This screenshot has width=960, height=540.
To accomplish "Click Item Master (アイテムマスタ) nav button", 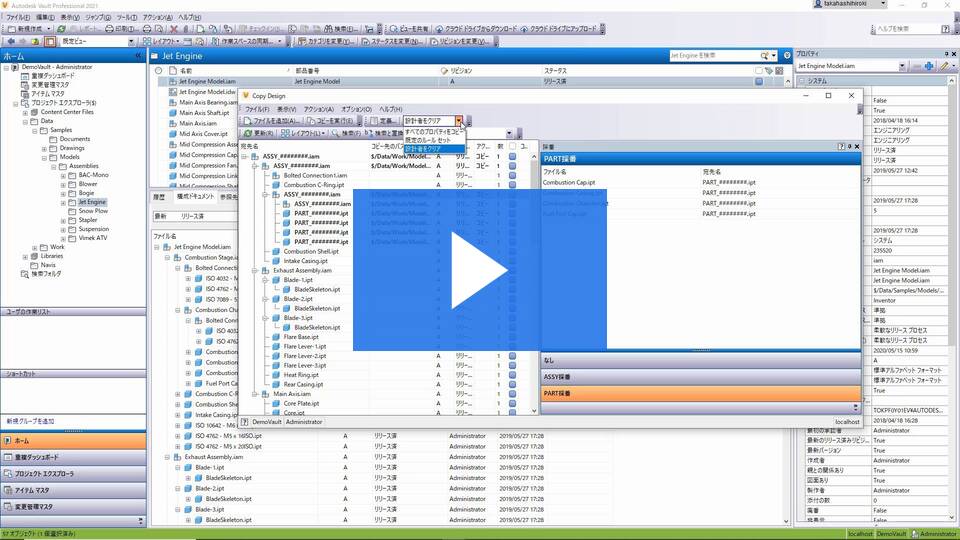I will 73,490.
